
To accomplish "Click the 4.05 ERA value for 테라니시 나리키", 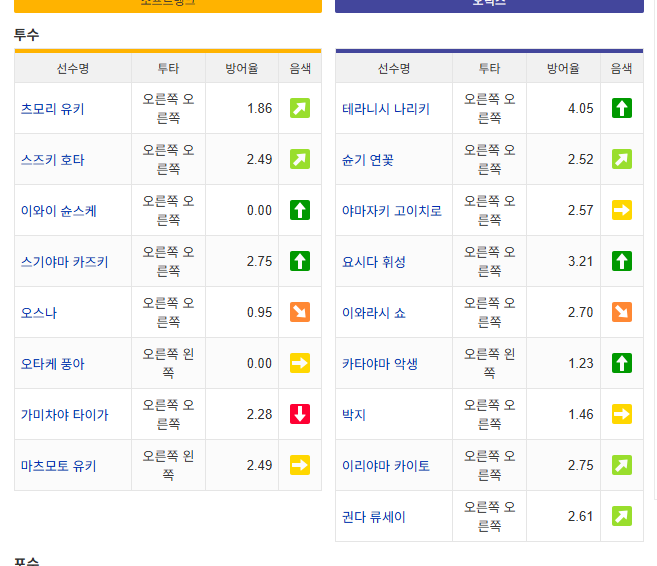I will point(581,109).
